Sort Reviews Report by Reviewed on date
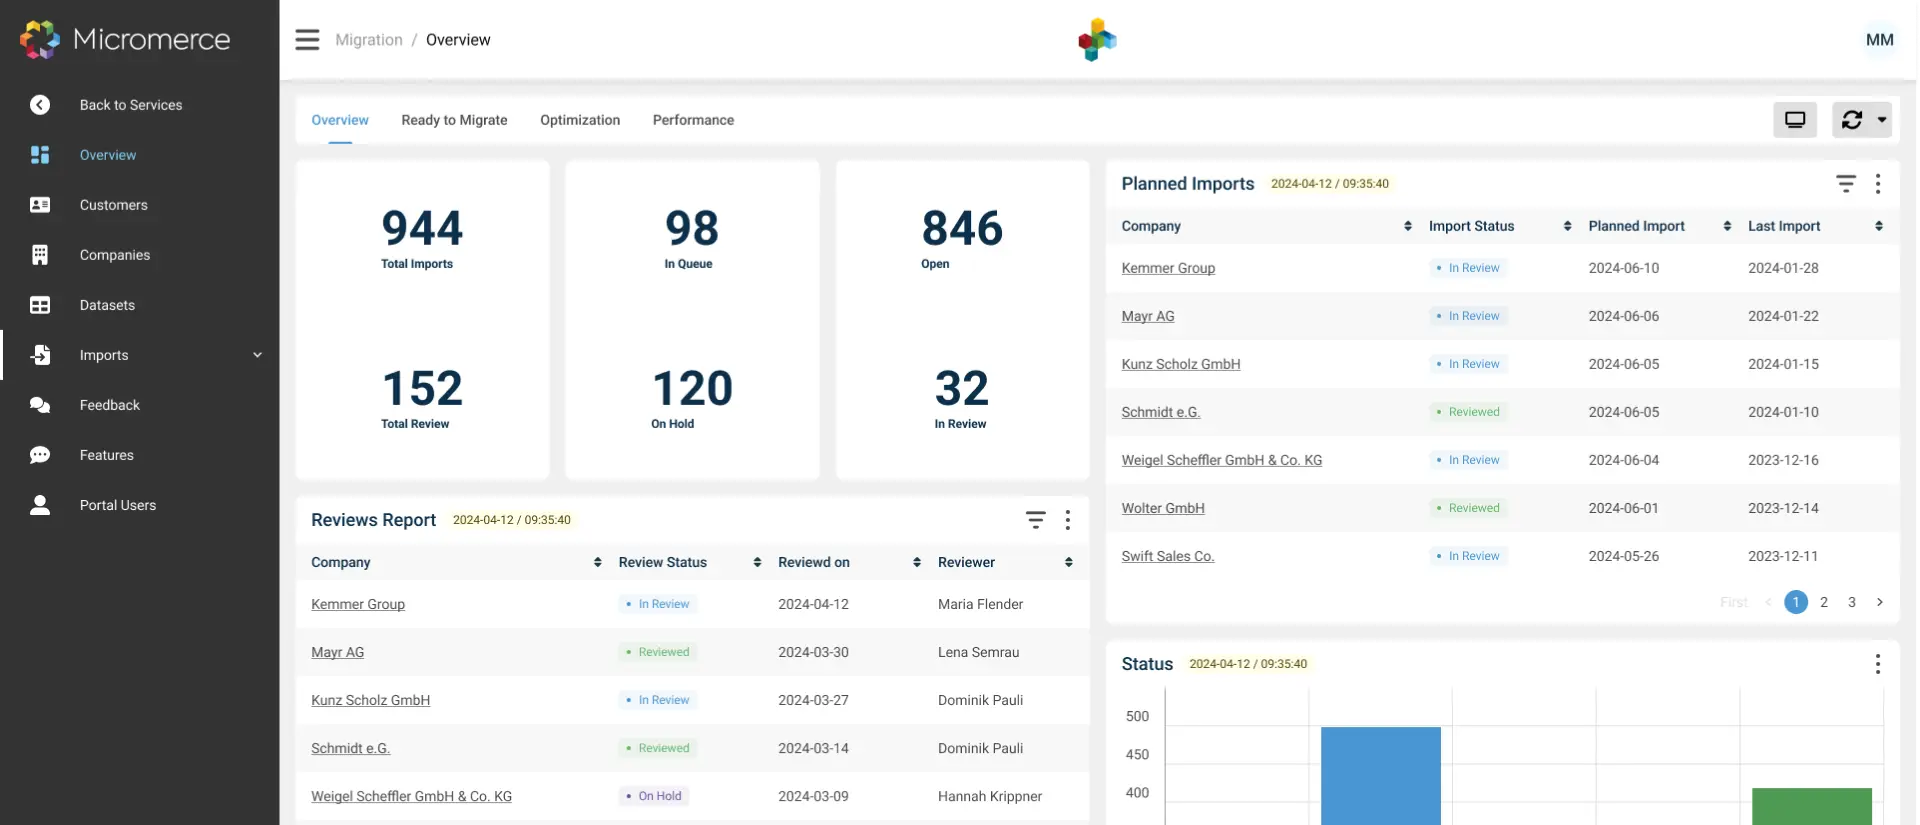 click(x=917, y=562)
